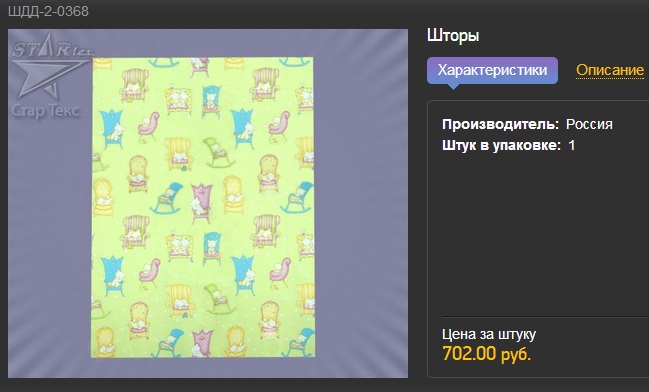Click the pack quantity value 1
Screen dimensions: 649x392
[572, 146]
